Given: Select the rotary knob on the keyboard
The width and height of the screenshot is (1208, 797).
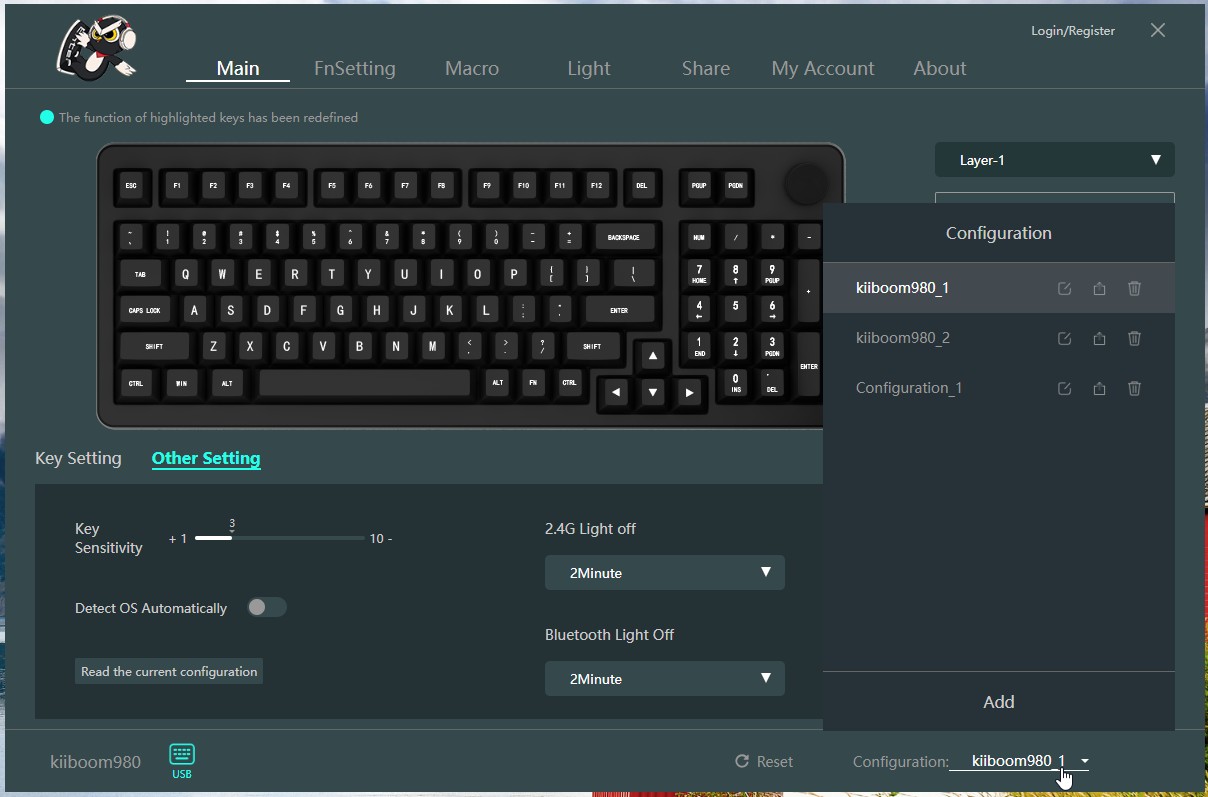Looking at the screenshot, I should pos(806,183).
